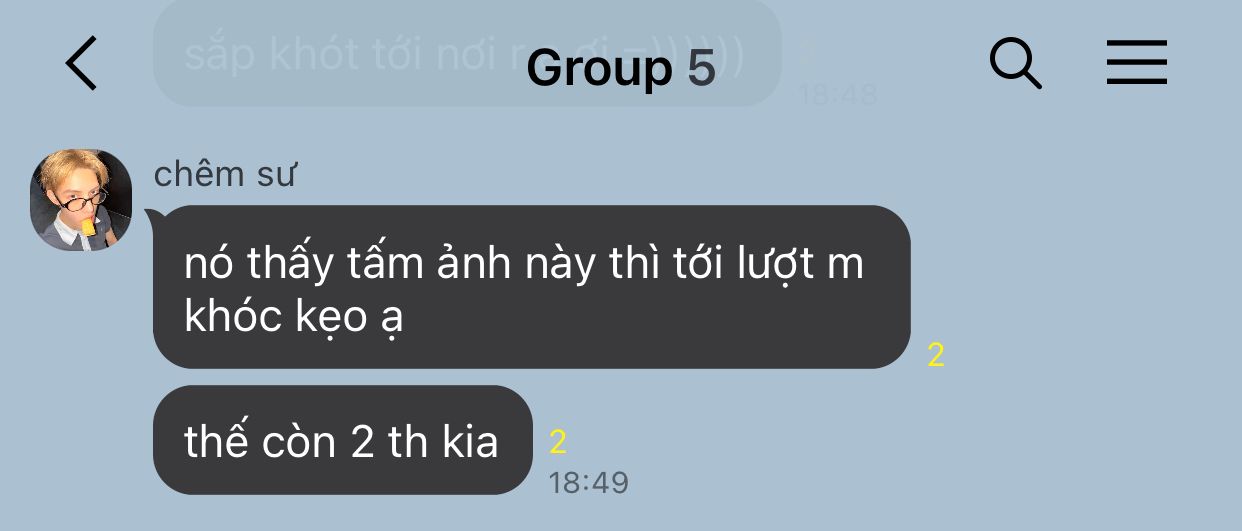This screenshot has height=531, width=1242.
Task: Tap the faded "sắp khót tới nơi" message
Action: tap(466, 53)
